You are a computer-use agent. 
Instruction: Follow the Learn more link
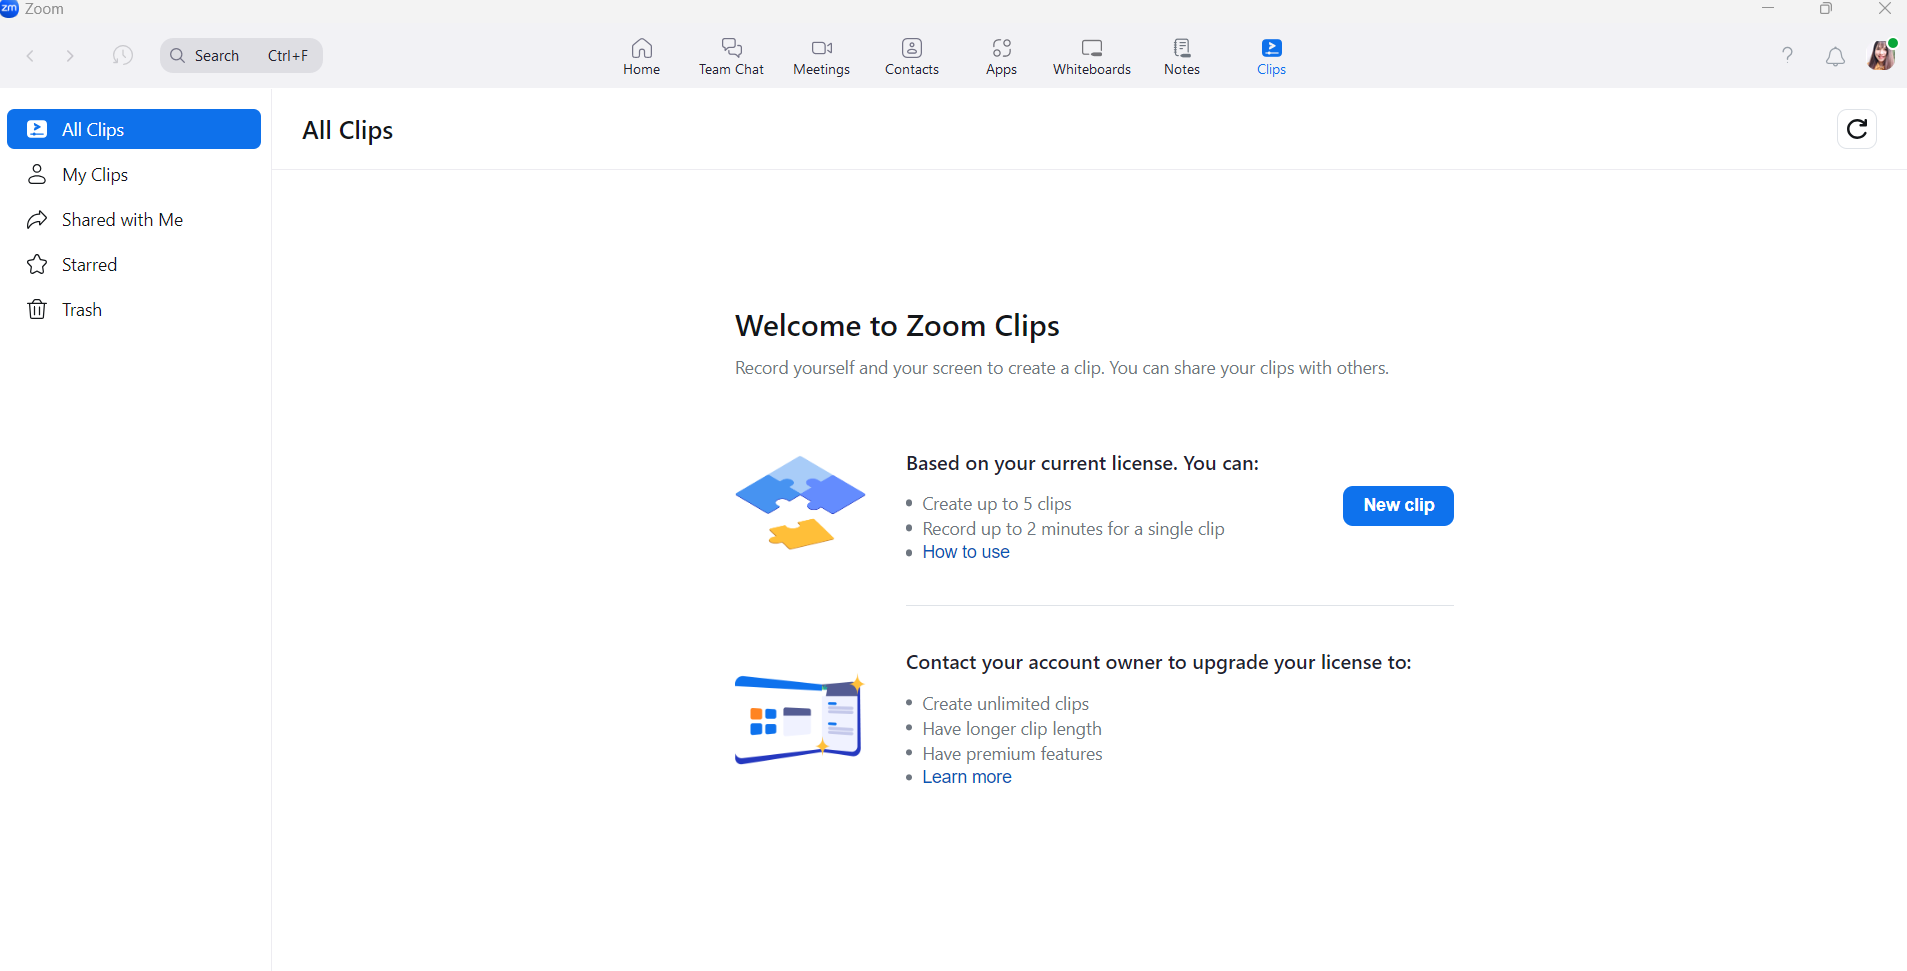(x=966, y=778)
